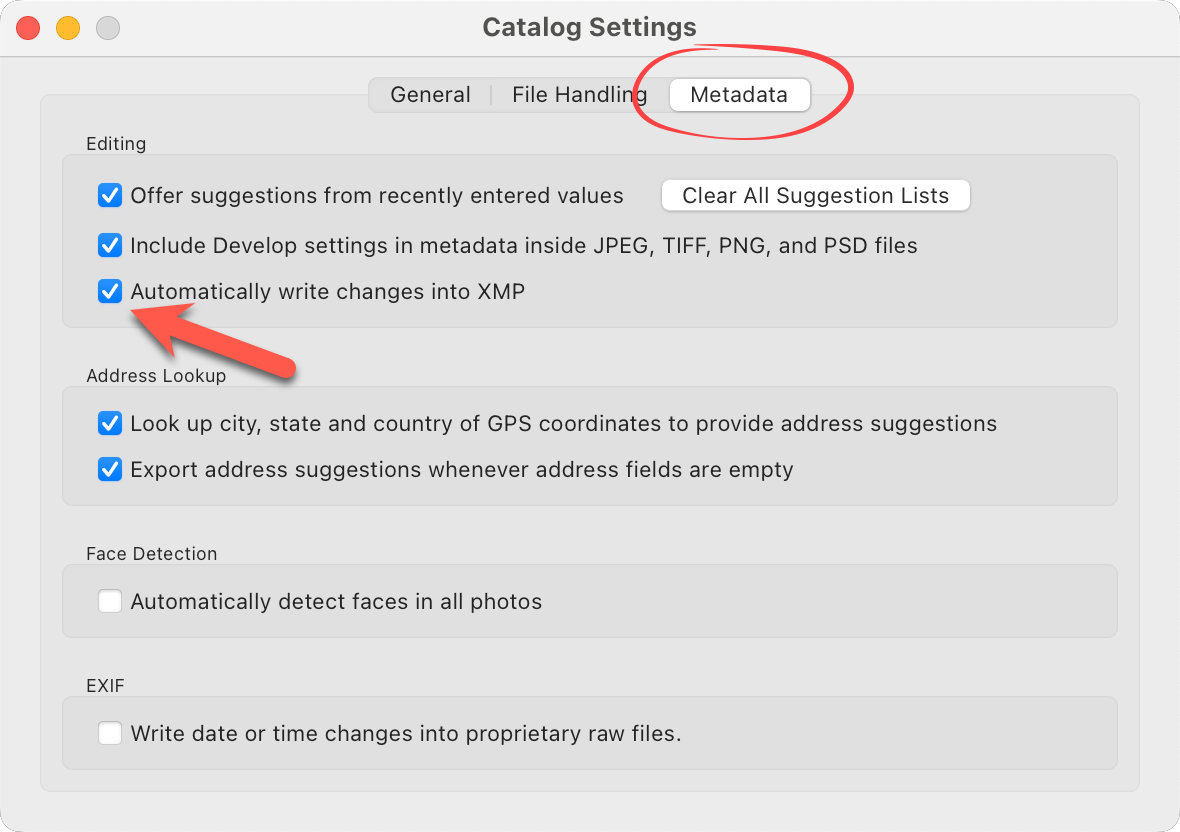Disable GPS coordinates address lookup checkbox
The image size is (1180, 832).
point(110,424)
